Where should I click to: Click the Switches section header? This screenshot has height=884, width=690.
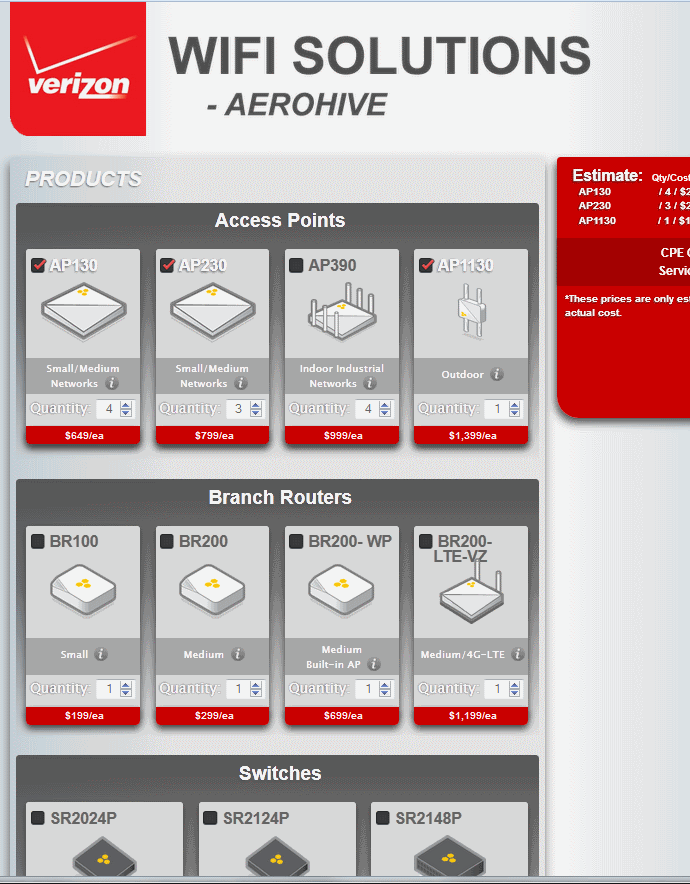(x=280, y=773)
